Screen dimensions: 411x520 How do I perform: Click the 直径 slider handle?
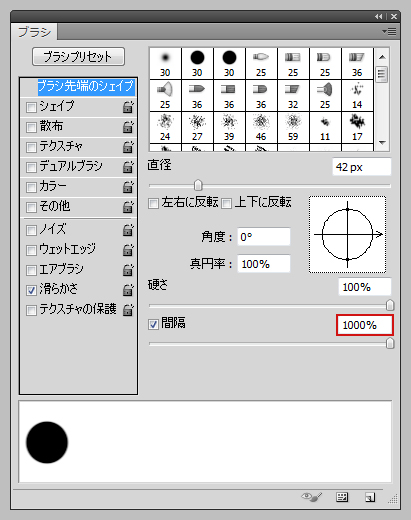[198, 185]
